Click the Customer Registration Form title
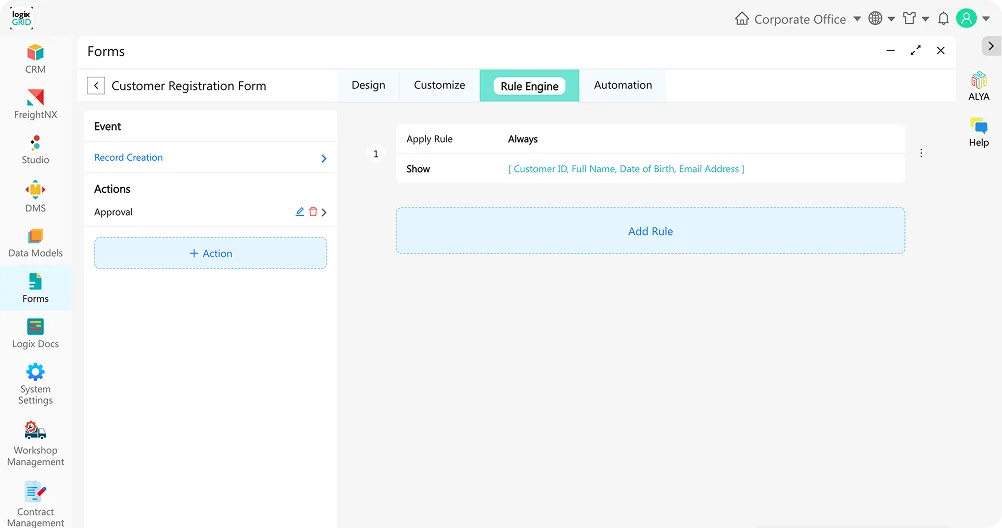The width and height of the screenshot is (1002, 528). pyautogui.click(x=189, y=86)
